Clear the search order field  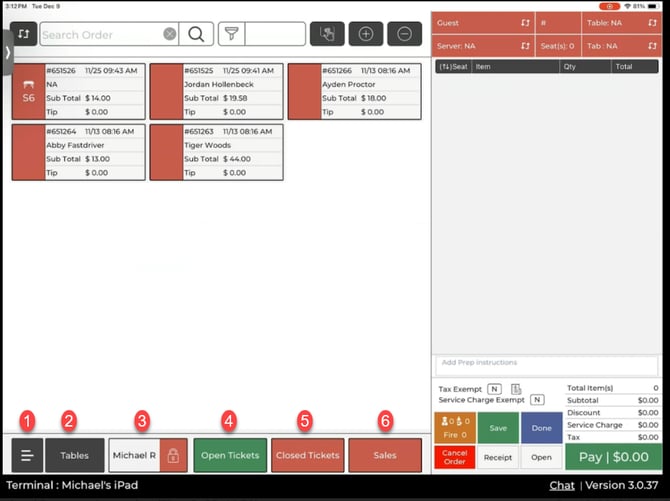(x=170, y=34)
